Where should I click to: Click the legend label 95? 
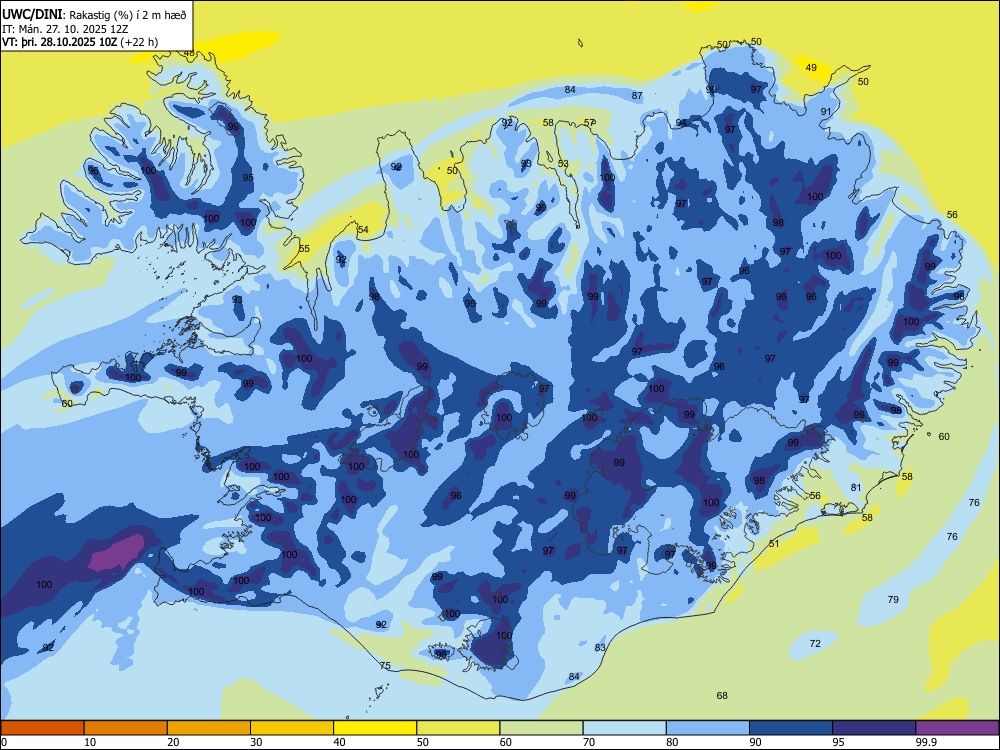[839, 742]
